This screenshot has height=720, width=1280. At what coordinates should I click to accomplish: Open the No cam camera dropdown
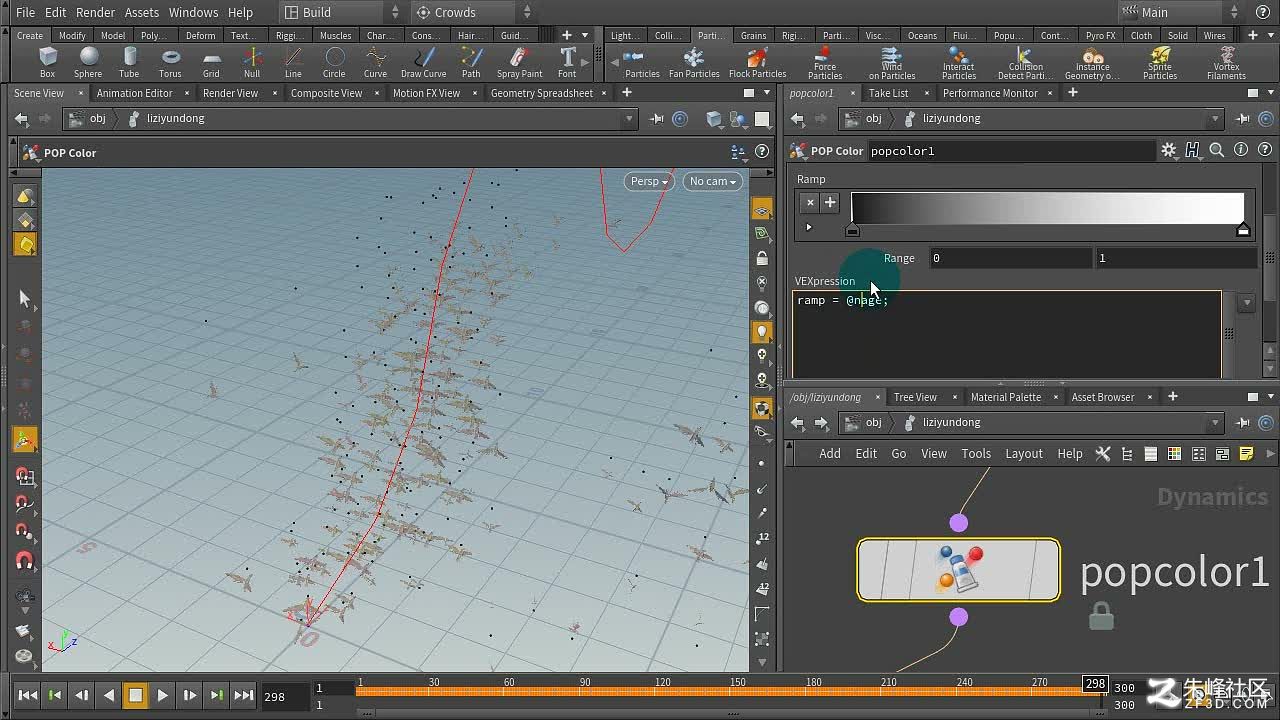tap(712, 181)
